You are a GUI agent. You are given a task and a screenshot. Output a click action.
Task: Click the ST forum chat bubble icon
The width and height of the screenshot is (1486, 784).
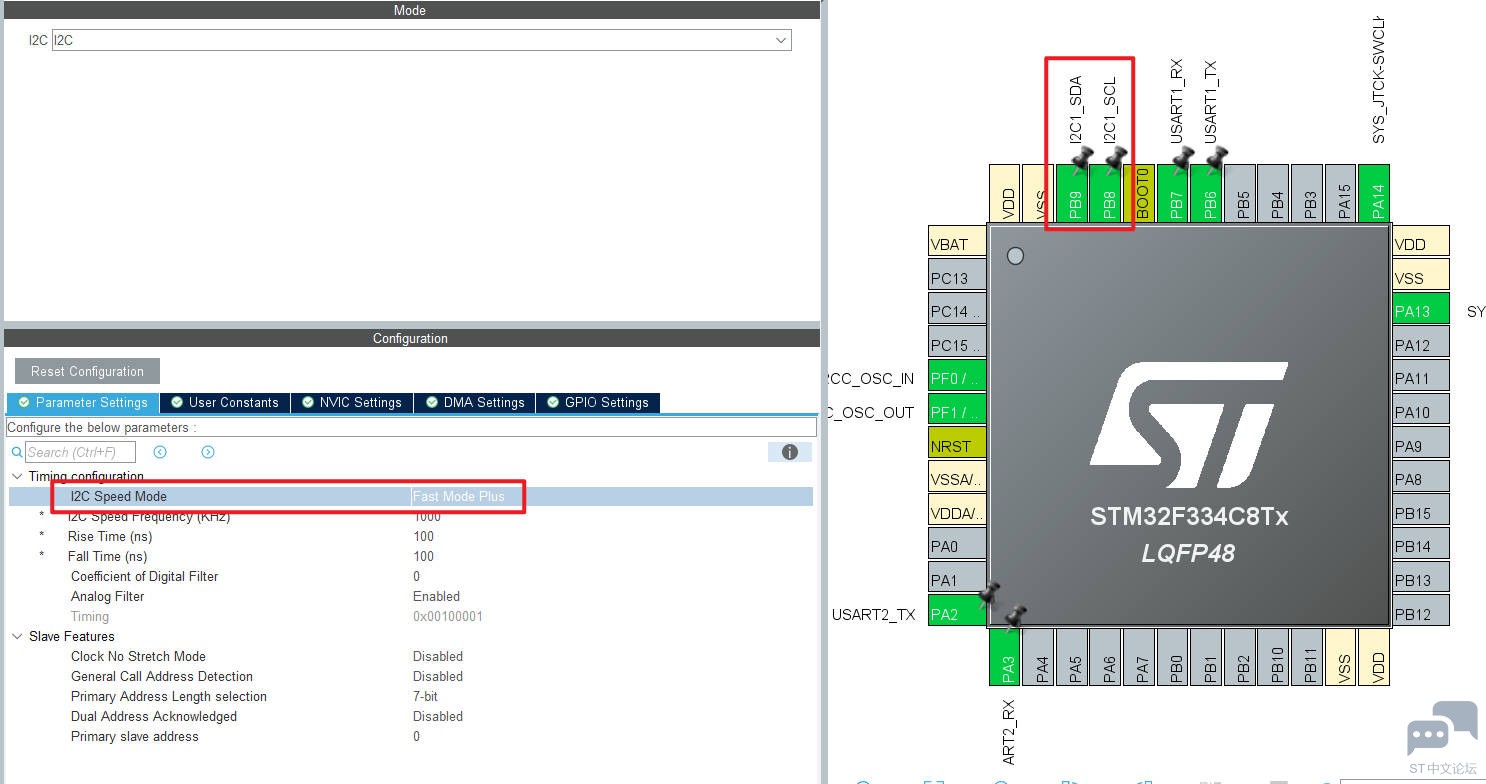click(x=1441, y=730)
